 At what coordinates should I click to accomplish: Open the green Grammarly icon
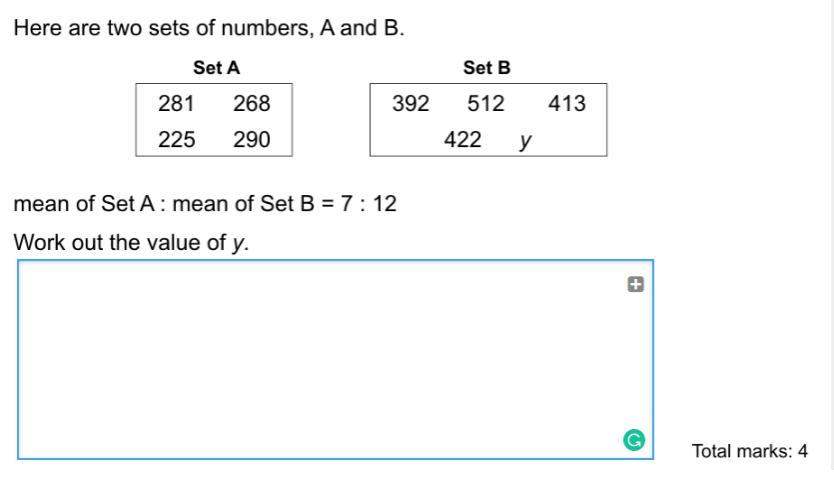[x=634, y=440]
